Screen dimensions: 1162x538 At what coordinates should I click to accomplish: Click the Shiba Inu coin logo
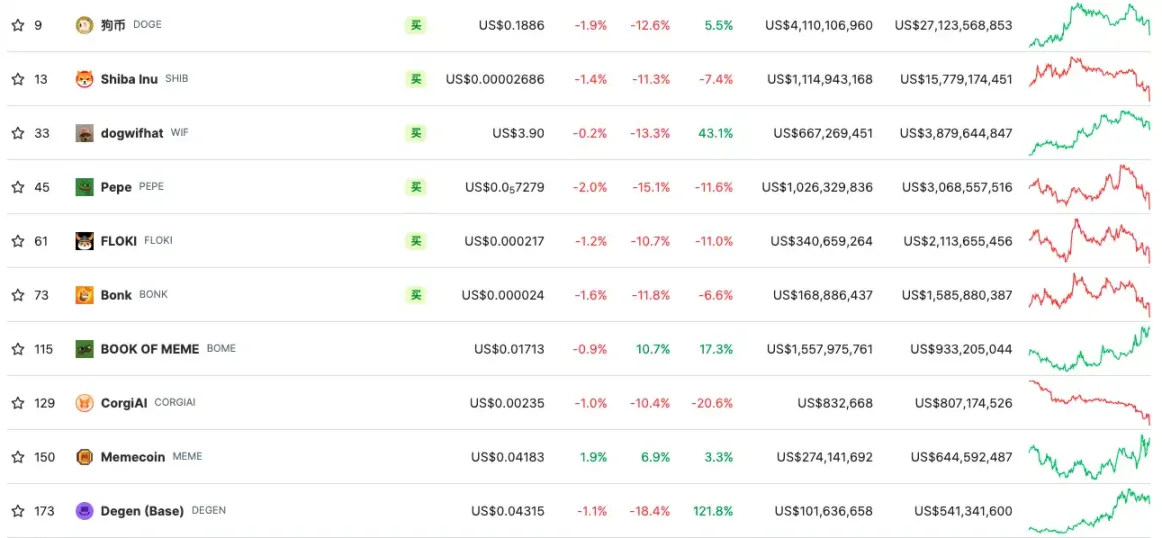[x=84, y=79]
